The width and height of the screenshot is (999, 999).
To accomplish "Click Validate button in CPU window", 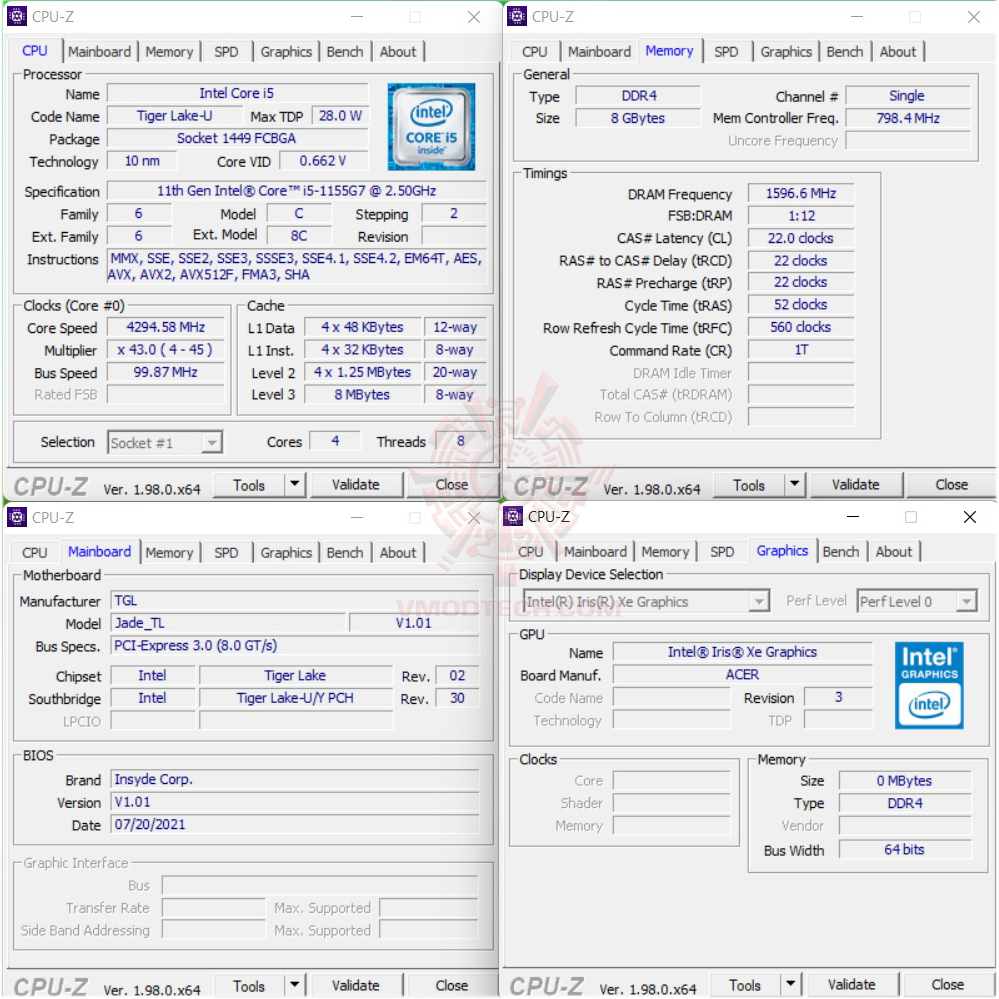I will (356, 485).
